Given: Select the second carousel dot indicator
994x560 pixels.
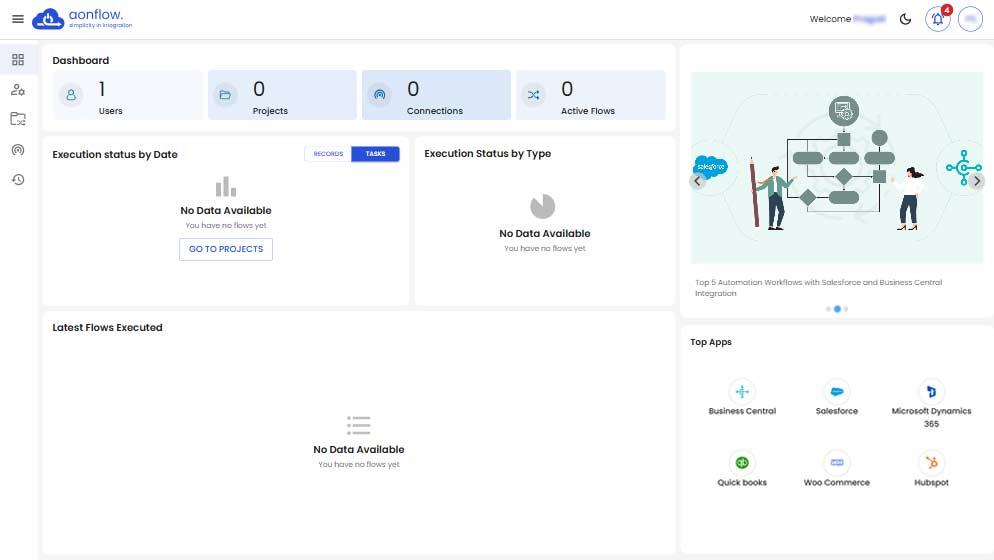Looking at the screenshot, I should (x=837, y=309).
